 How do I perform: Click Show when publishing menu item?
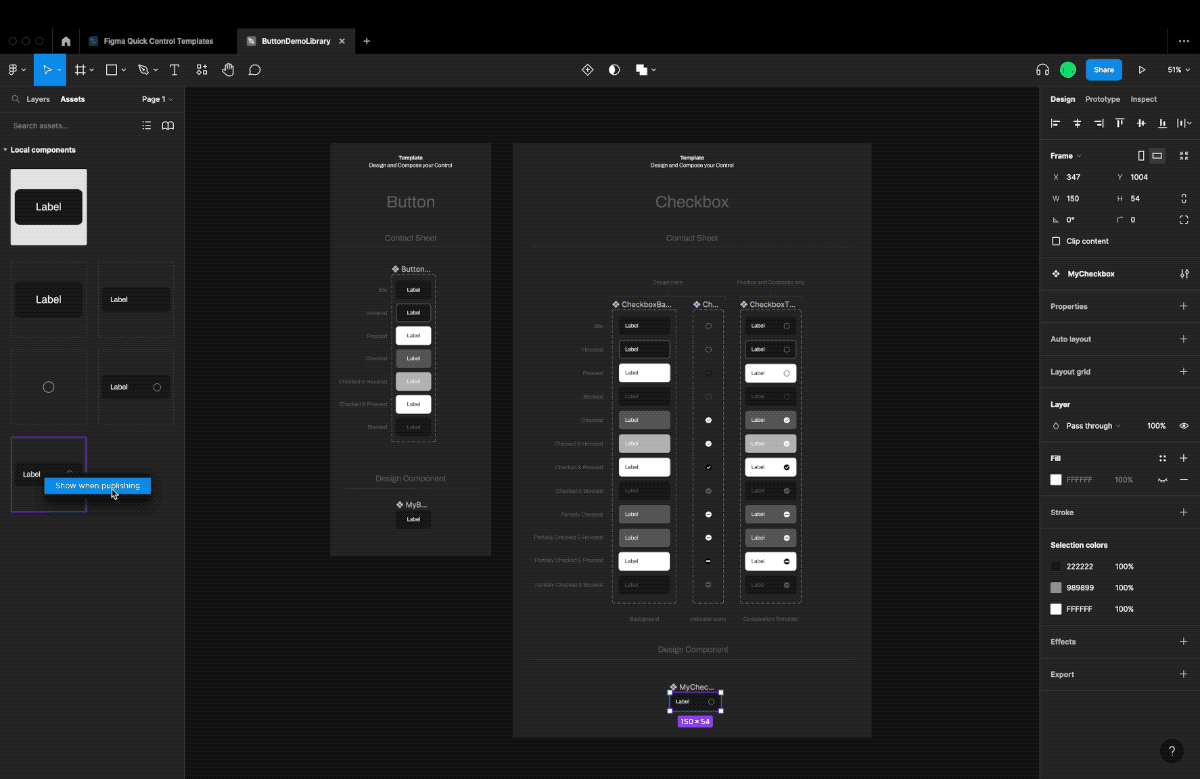point(97,486)
